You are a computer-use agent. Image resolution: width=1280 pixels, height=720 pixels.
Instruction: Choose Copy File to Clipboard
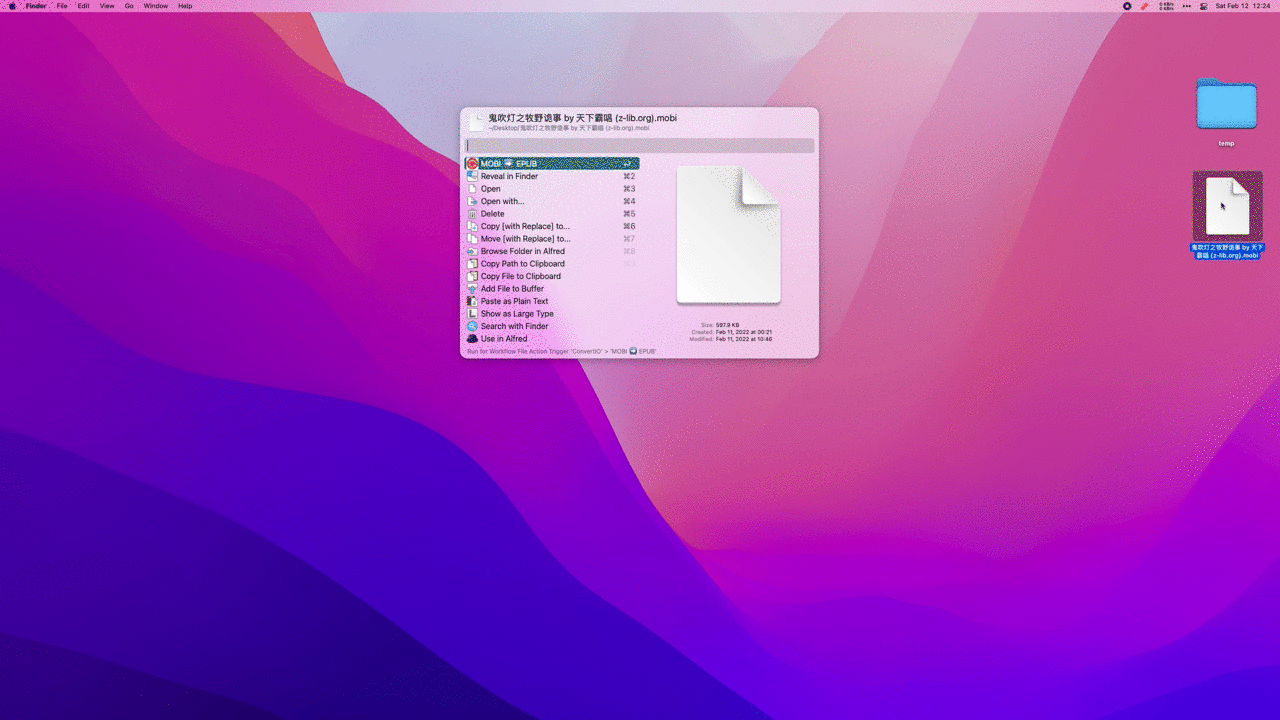coord(520,276)
